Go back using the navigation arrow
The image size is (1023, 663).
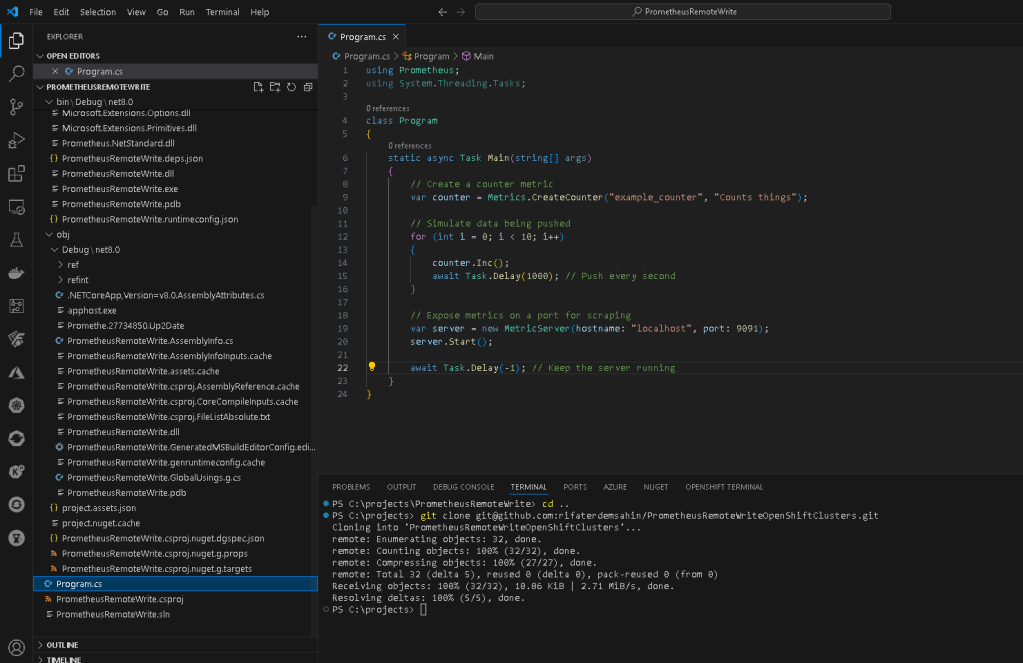coord(442,12)
